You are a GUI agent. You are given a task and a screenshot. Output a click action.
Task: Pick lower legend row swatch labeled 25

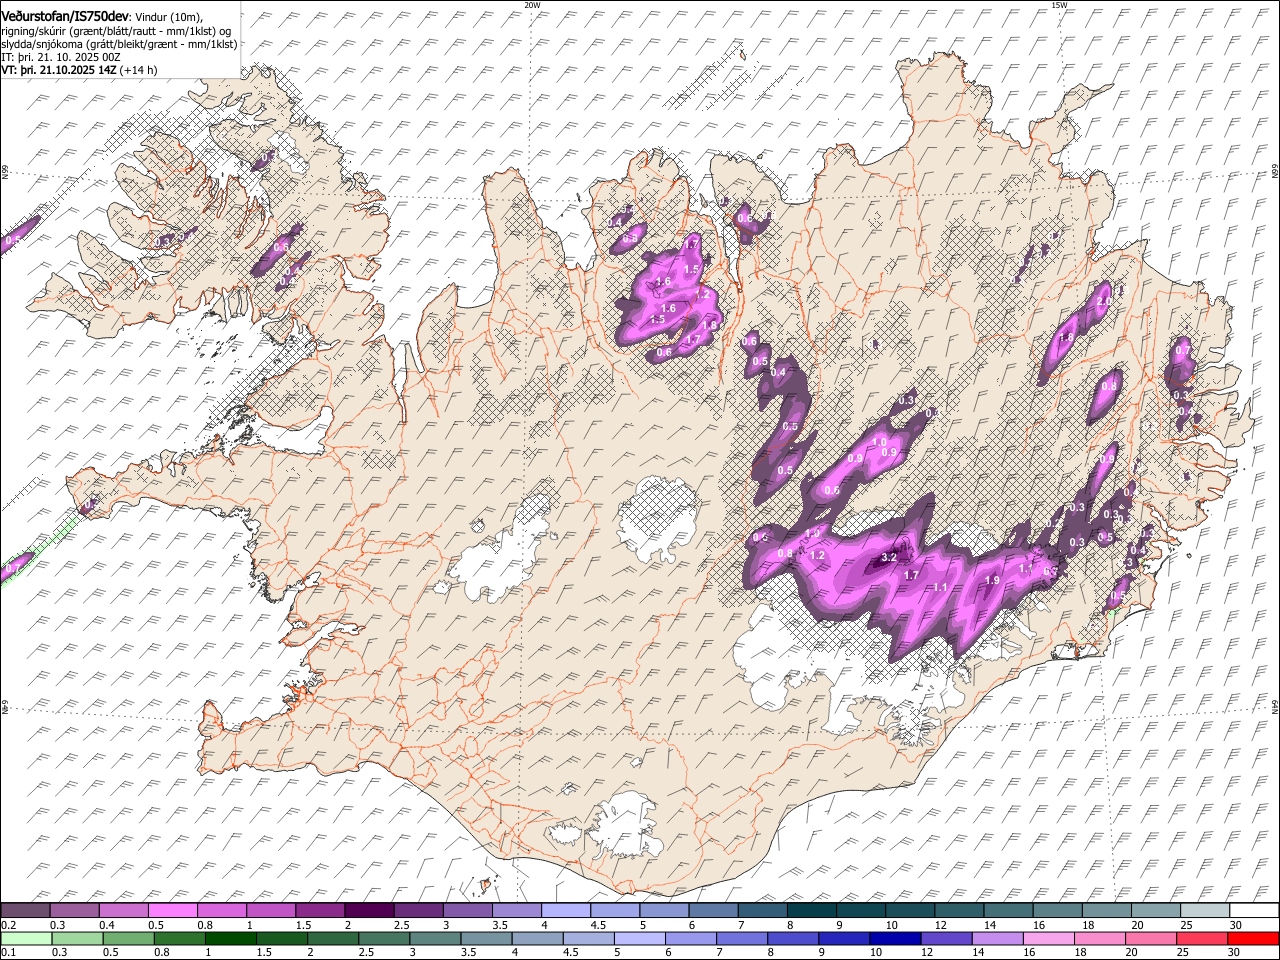pos(1201,938)
